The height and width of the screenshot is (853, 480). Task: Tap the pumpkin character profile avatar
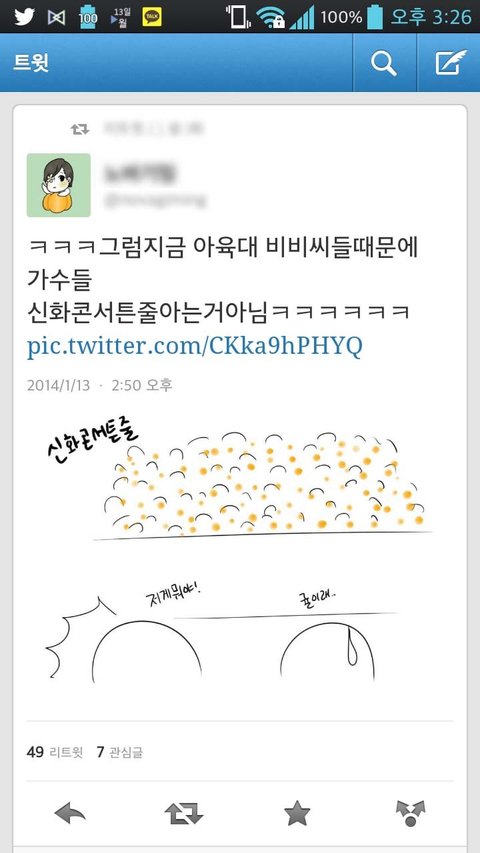tap(59, 185)
